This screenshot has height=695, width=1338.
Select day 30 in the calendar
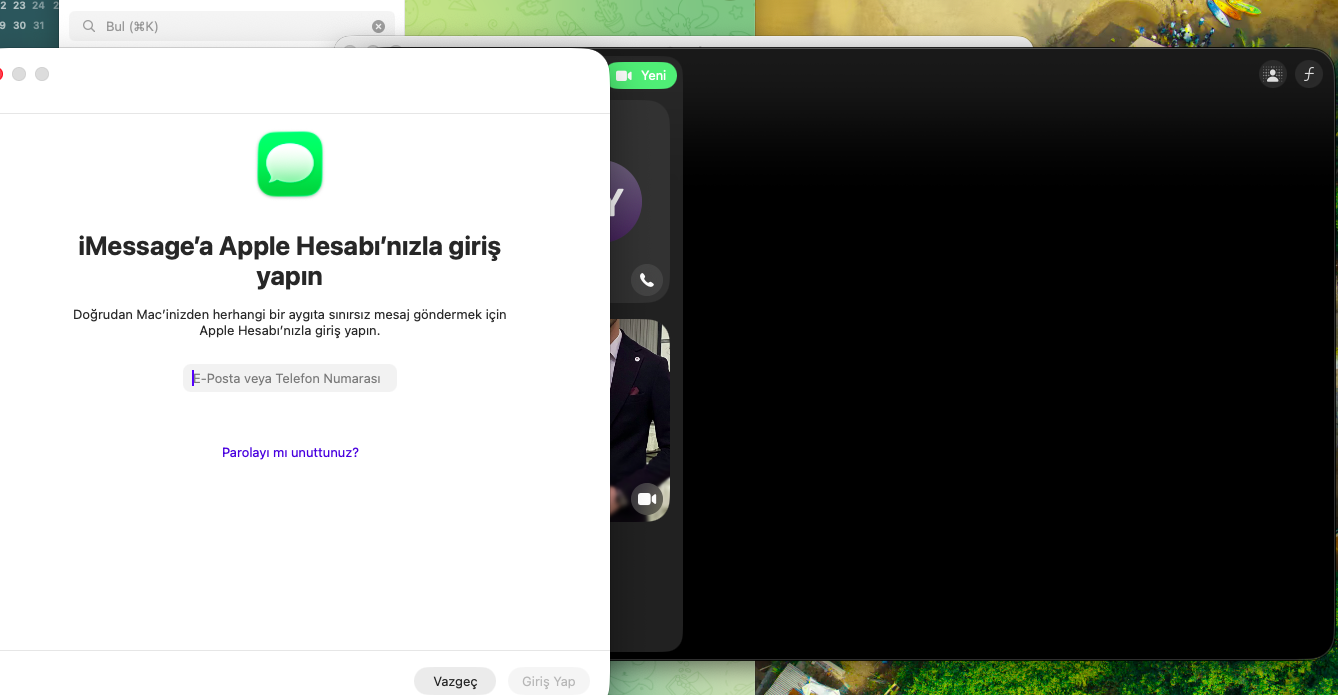tap(19, 25)
